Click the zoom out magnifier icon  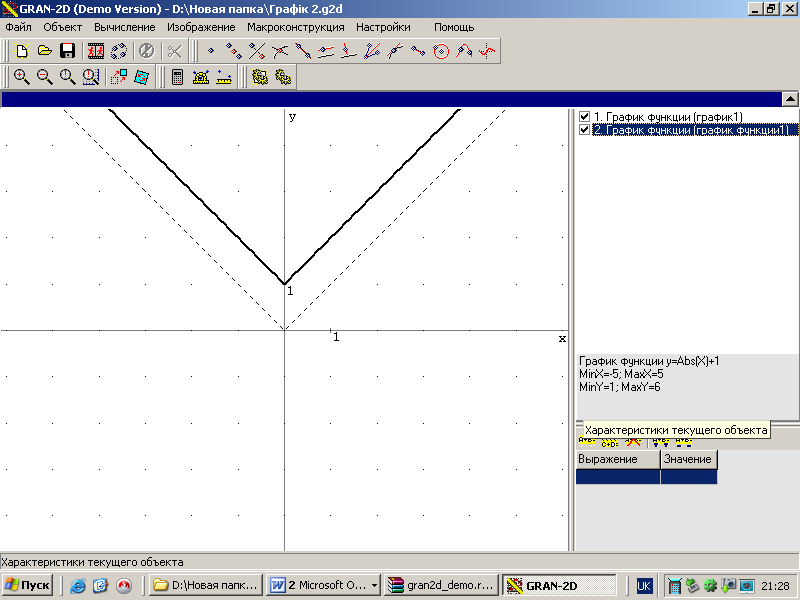[45, 77]
